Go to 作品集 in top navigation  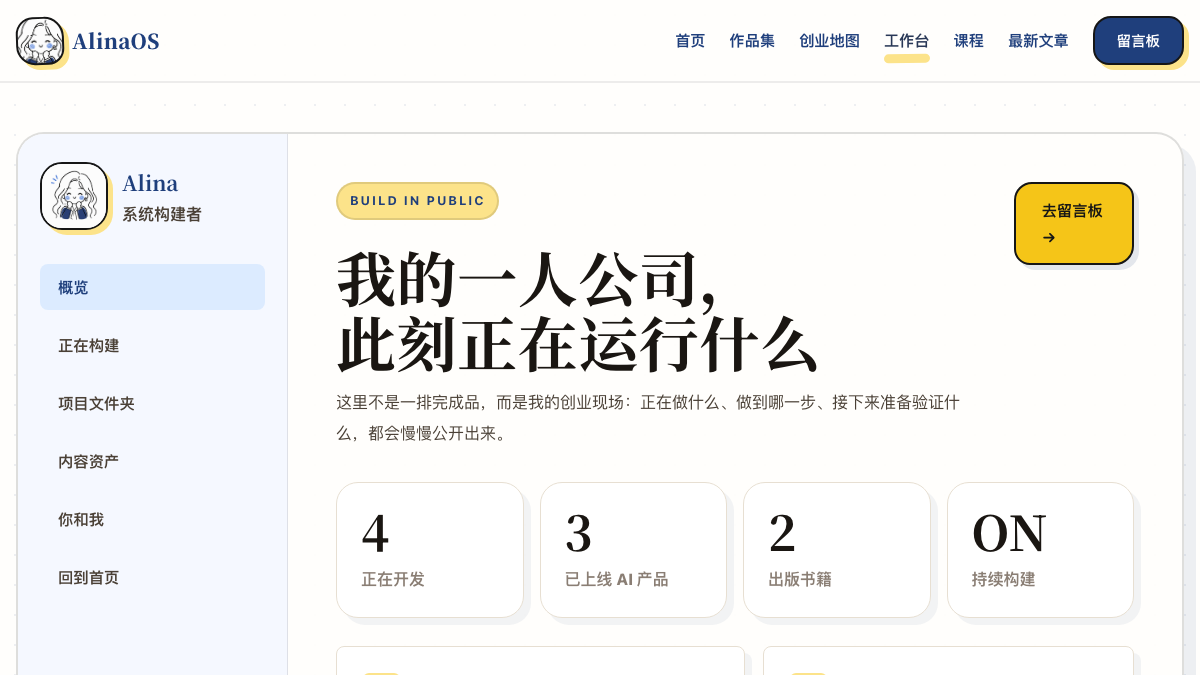(752, 41)
